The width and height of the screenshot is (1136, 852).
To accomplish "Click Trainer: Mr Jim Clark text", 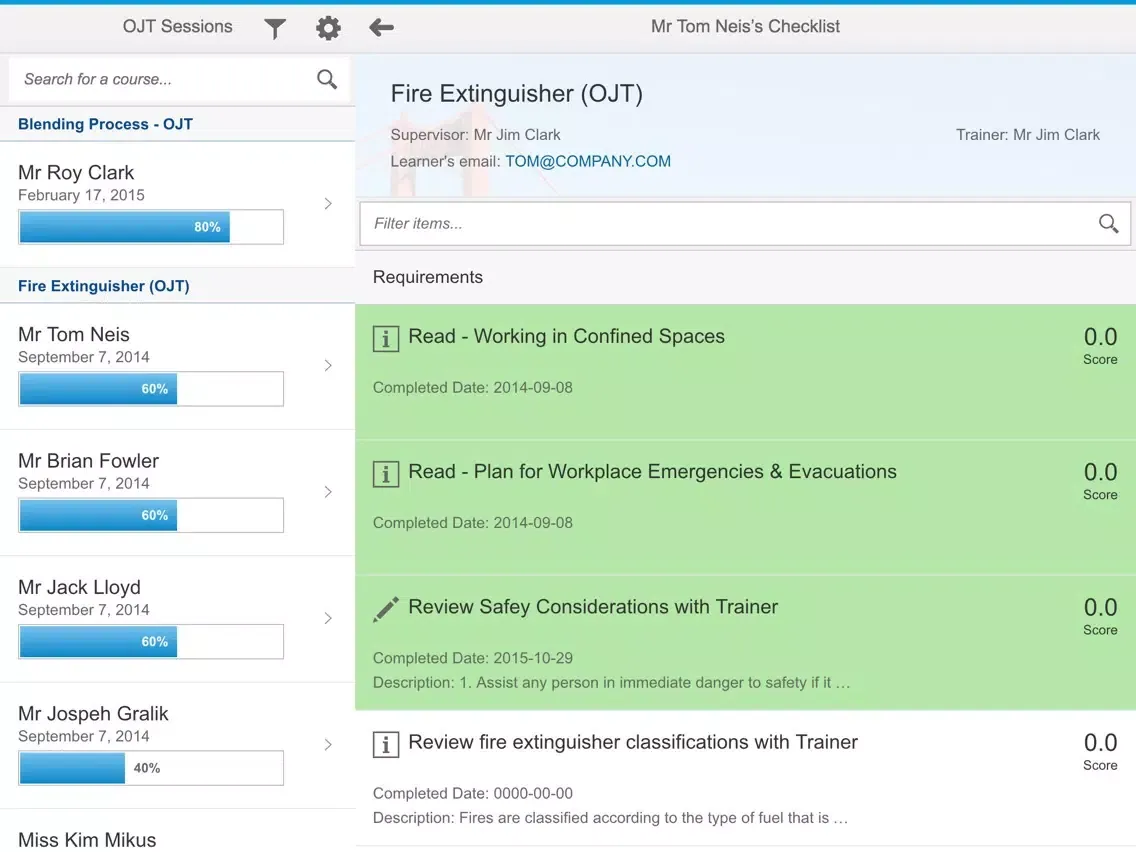I will click(1027, 135).
